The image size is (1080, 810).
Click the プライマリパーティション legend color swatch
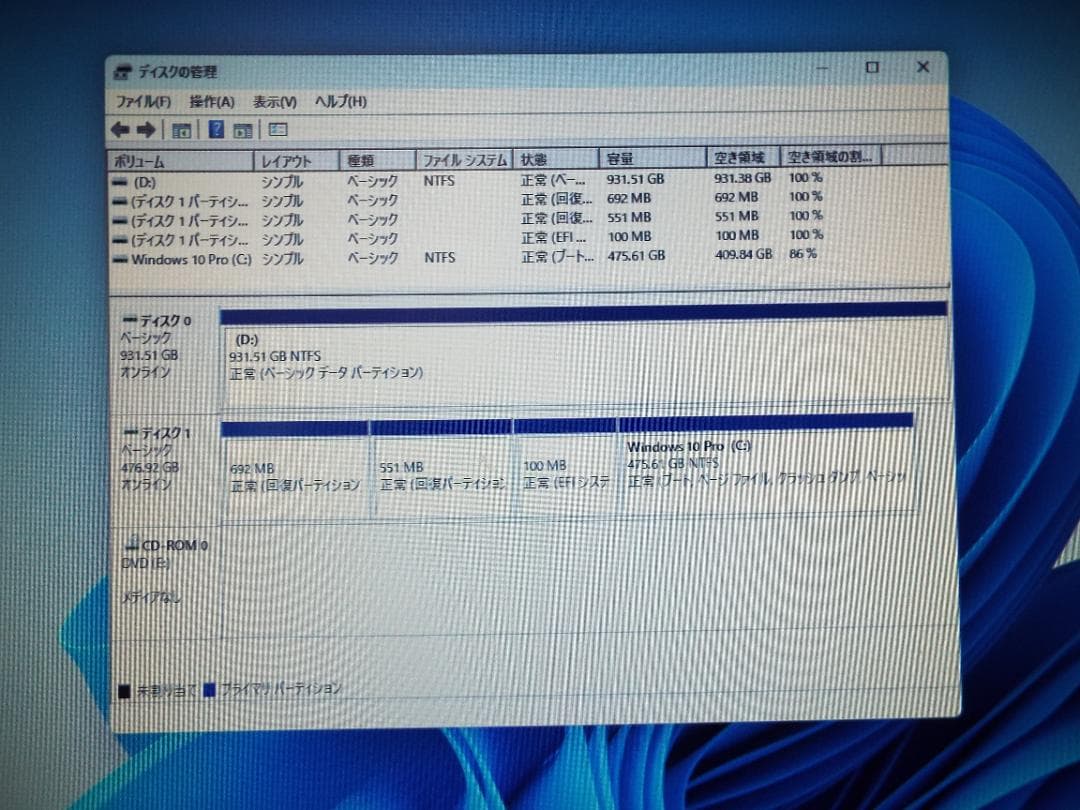(x=209, y=688)
